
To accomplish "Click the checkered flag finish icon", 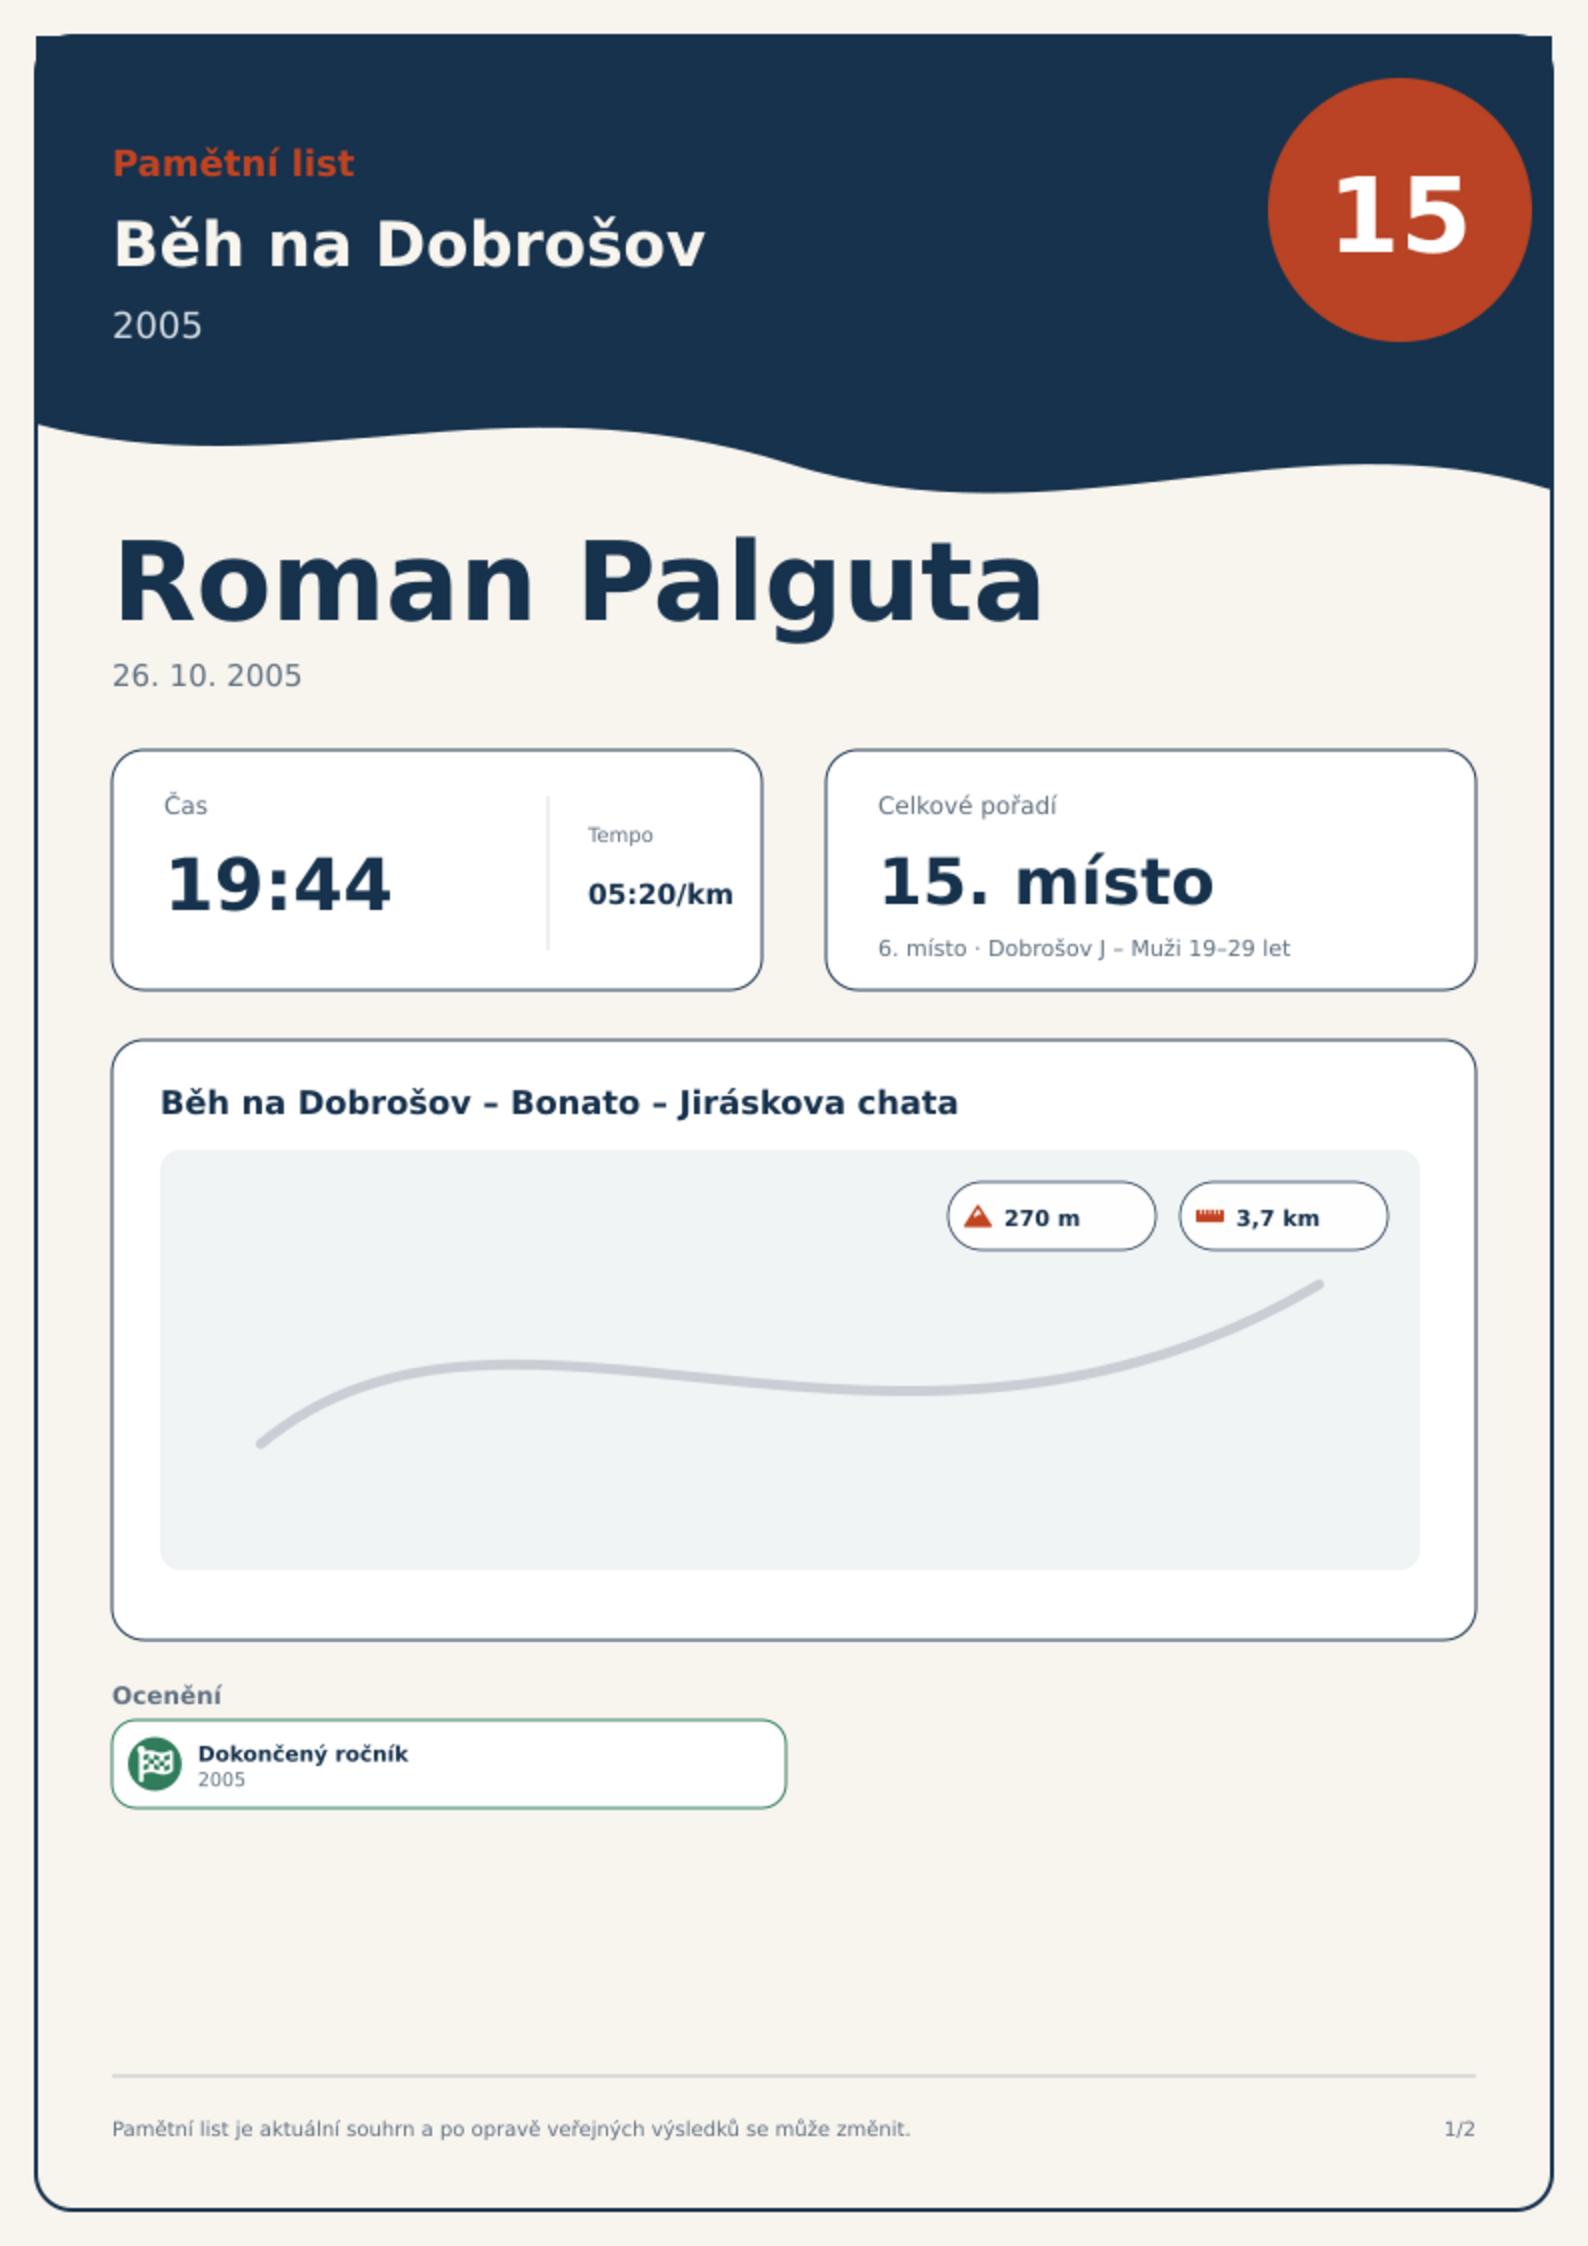I will click(155, 1763).
